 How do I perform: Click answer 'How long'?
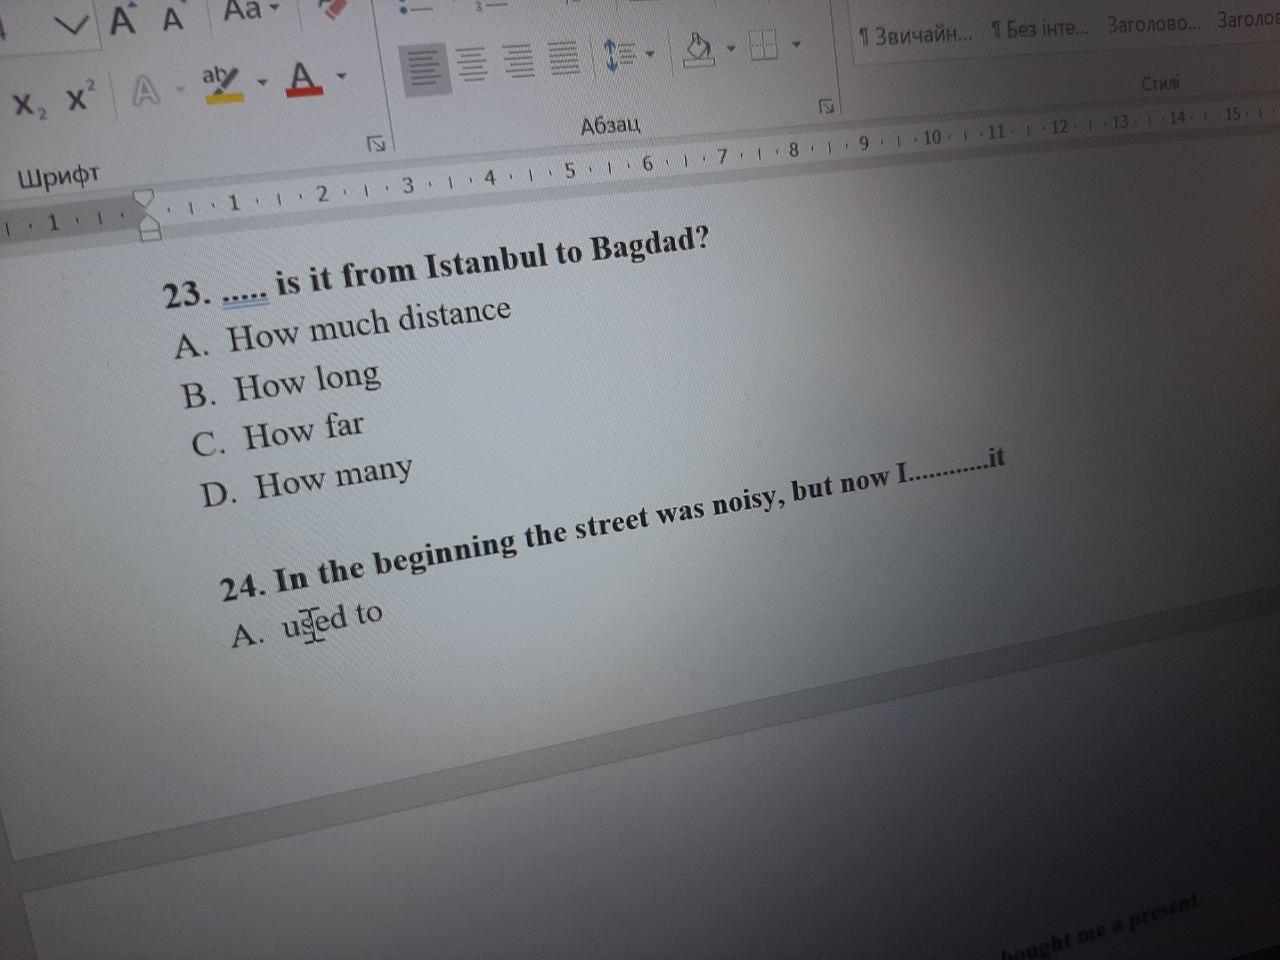click(x=307, y=382)
